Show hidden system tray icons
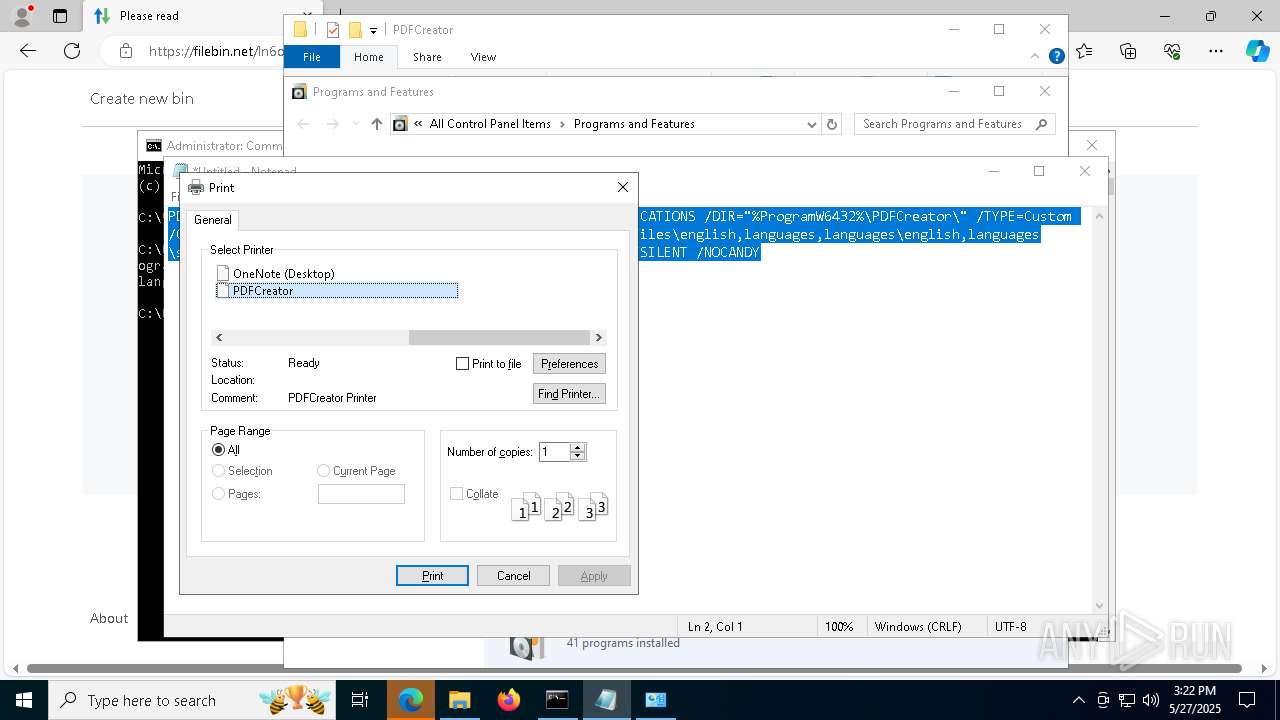1280x720 pixels. [x=1078, y=700]
